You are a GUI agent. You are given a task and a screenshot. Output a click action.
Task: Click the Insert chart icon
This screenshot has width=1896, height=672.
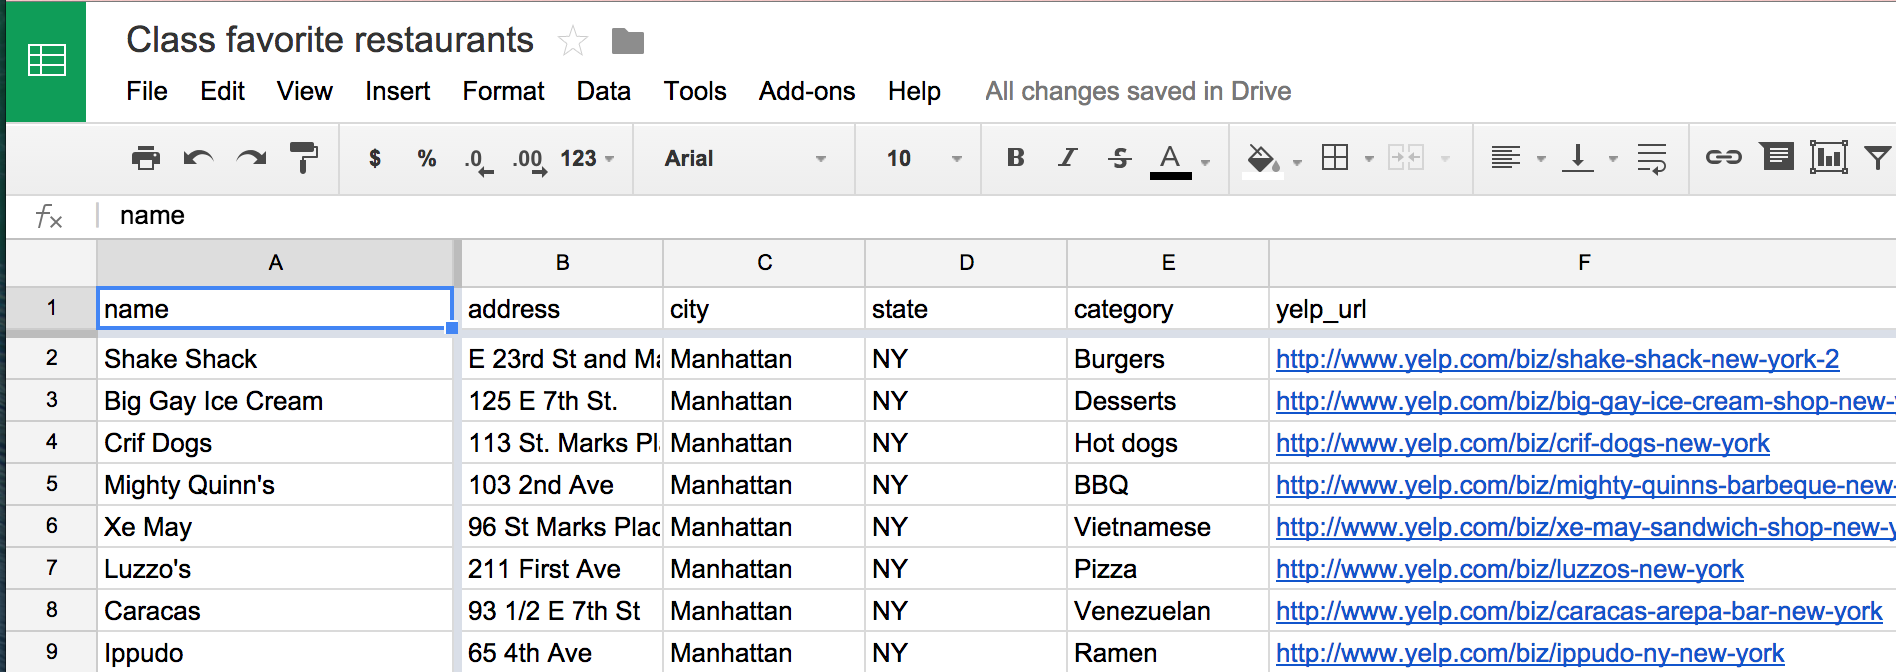point(1828,157)
